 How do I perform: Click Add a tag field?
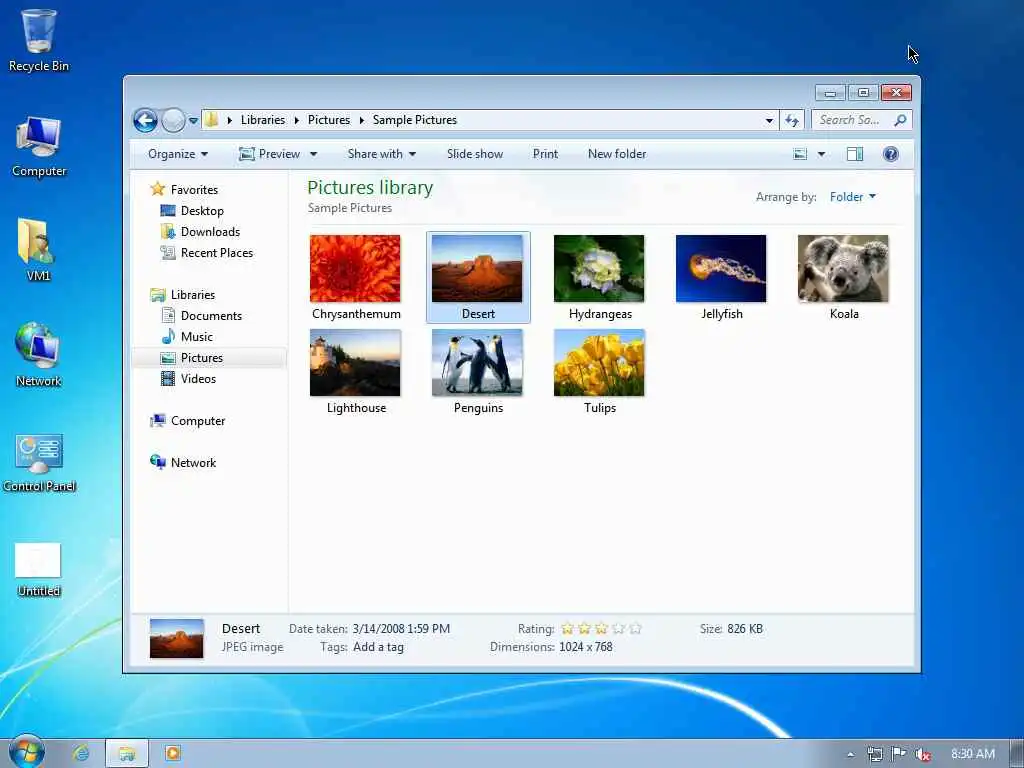pos(379,647)
